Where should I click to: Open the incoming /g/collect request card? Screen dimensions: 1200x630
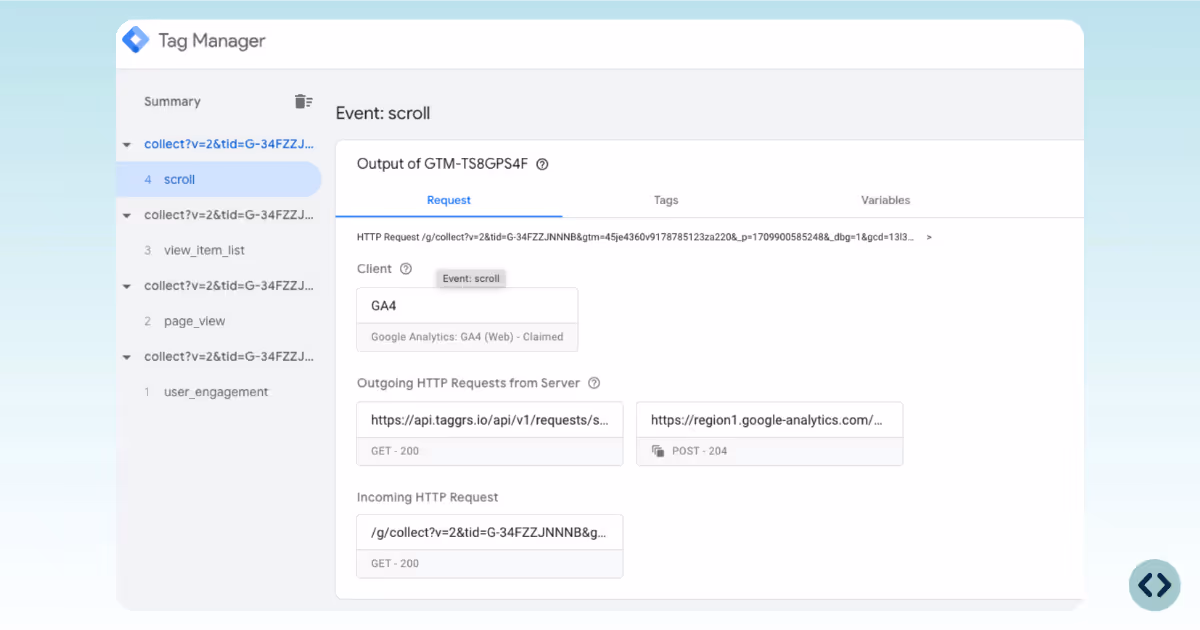click(x=490, y=546)
